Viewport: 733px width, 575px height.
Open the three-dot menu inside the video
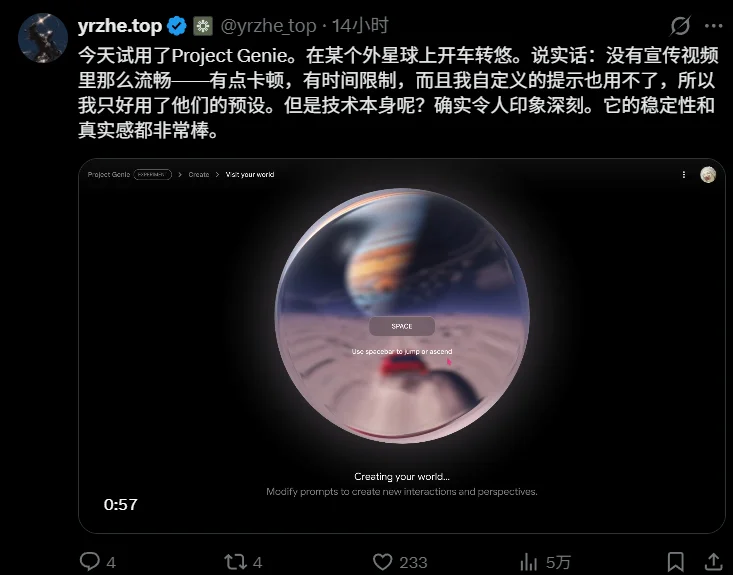tap(683, 174)
